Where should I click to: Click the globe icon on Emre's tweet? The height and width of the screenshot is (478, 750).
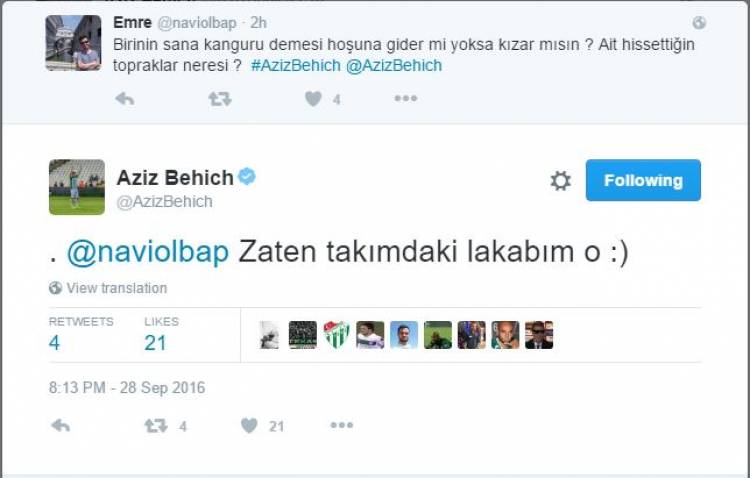point(699,22)
